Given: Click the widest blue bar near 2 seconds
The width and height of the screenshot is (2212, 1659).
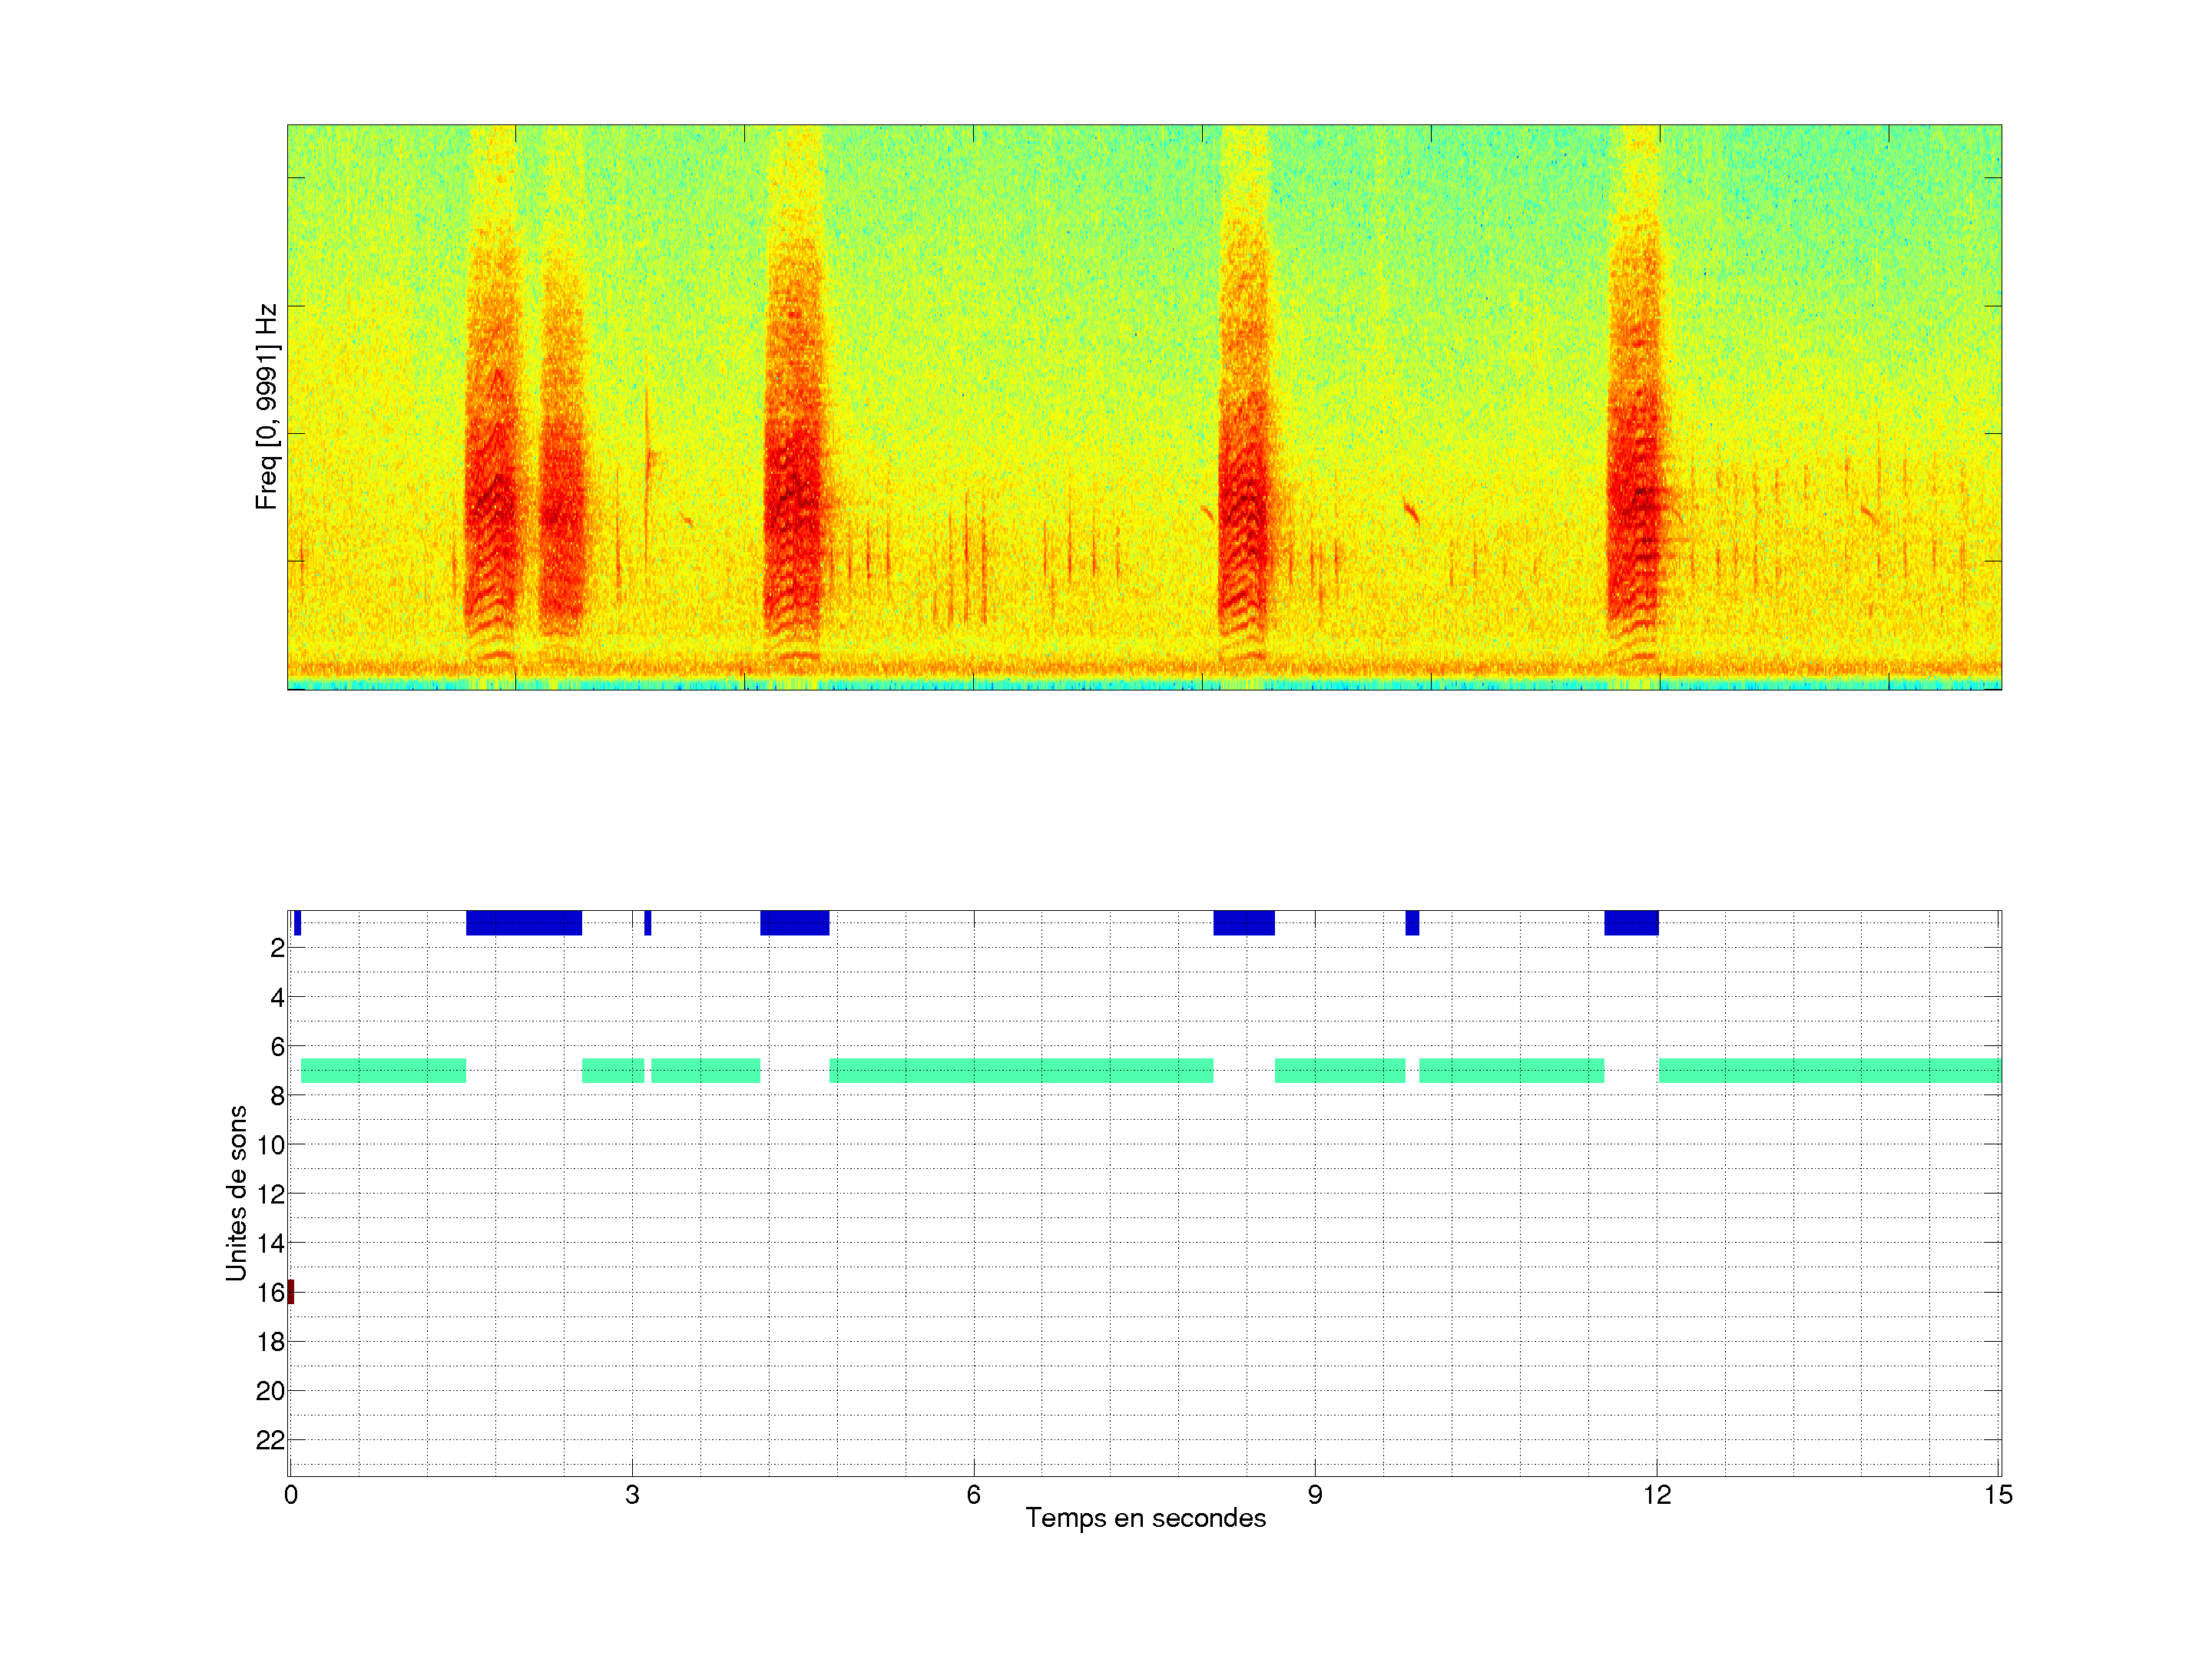Looking at the screenshot, I should (523, 923).
